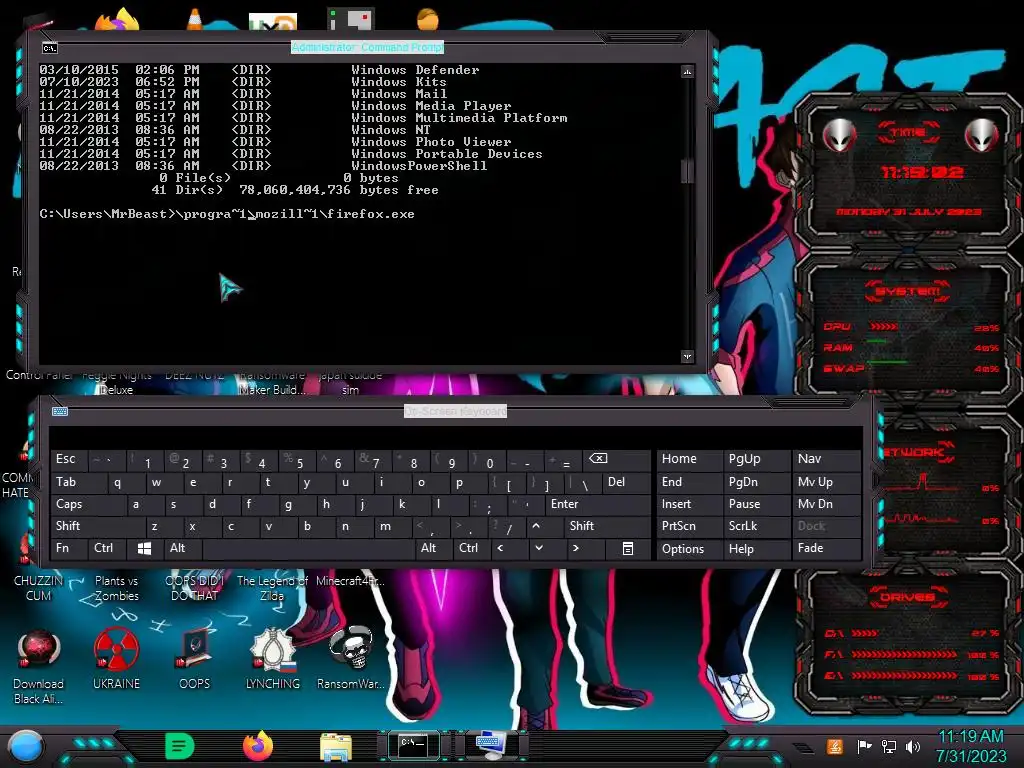
Task: Click the right arrow key on keyboard
Action: (x=584, y=549)
